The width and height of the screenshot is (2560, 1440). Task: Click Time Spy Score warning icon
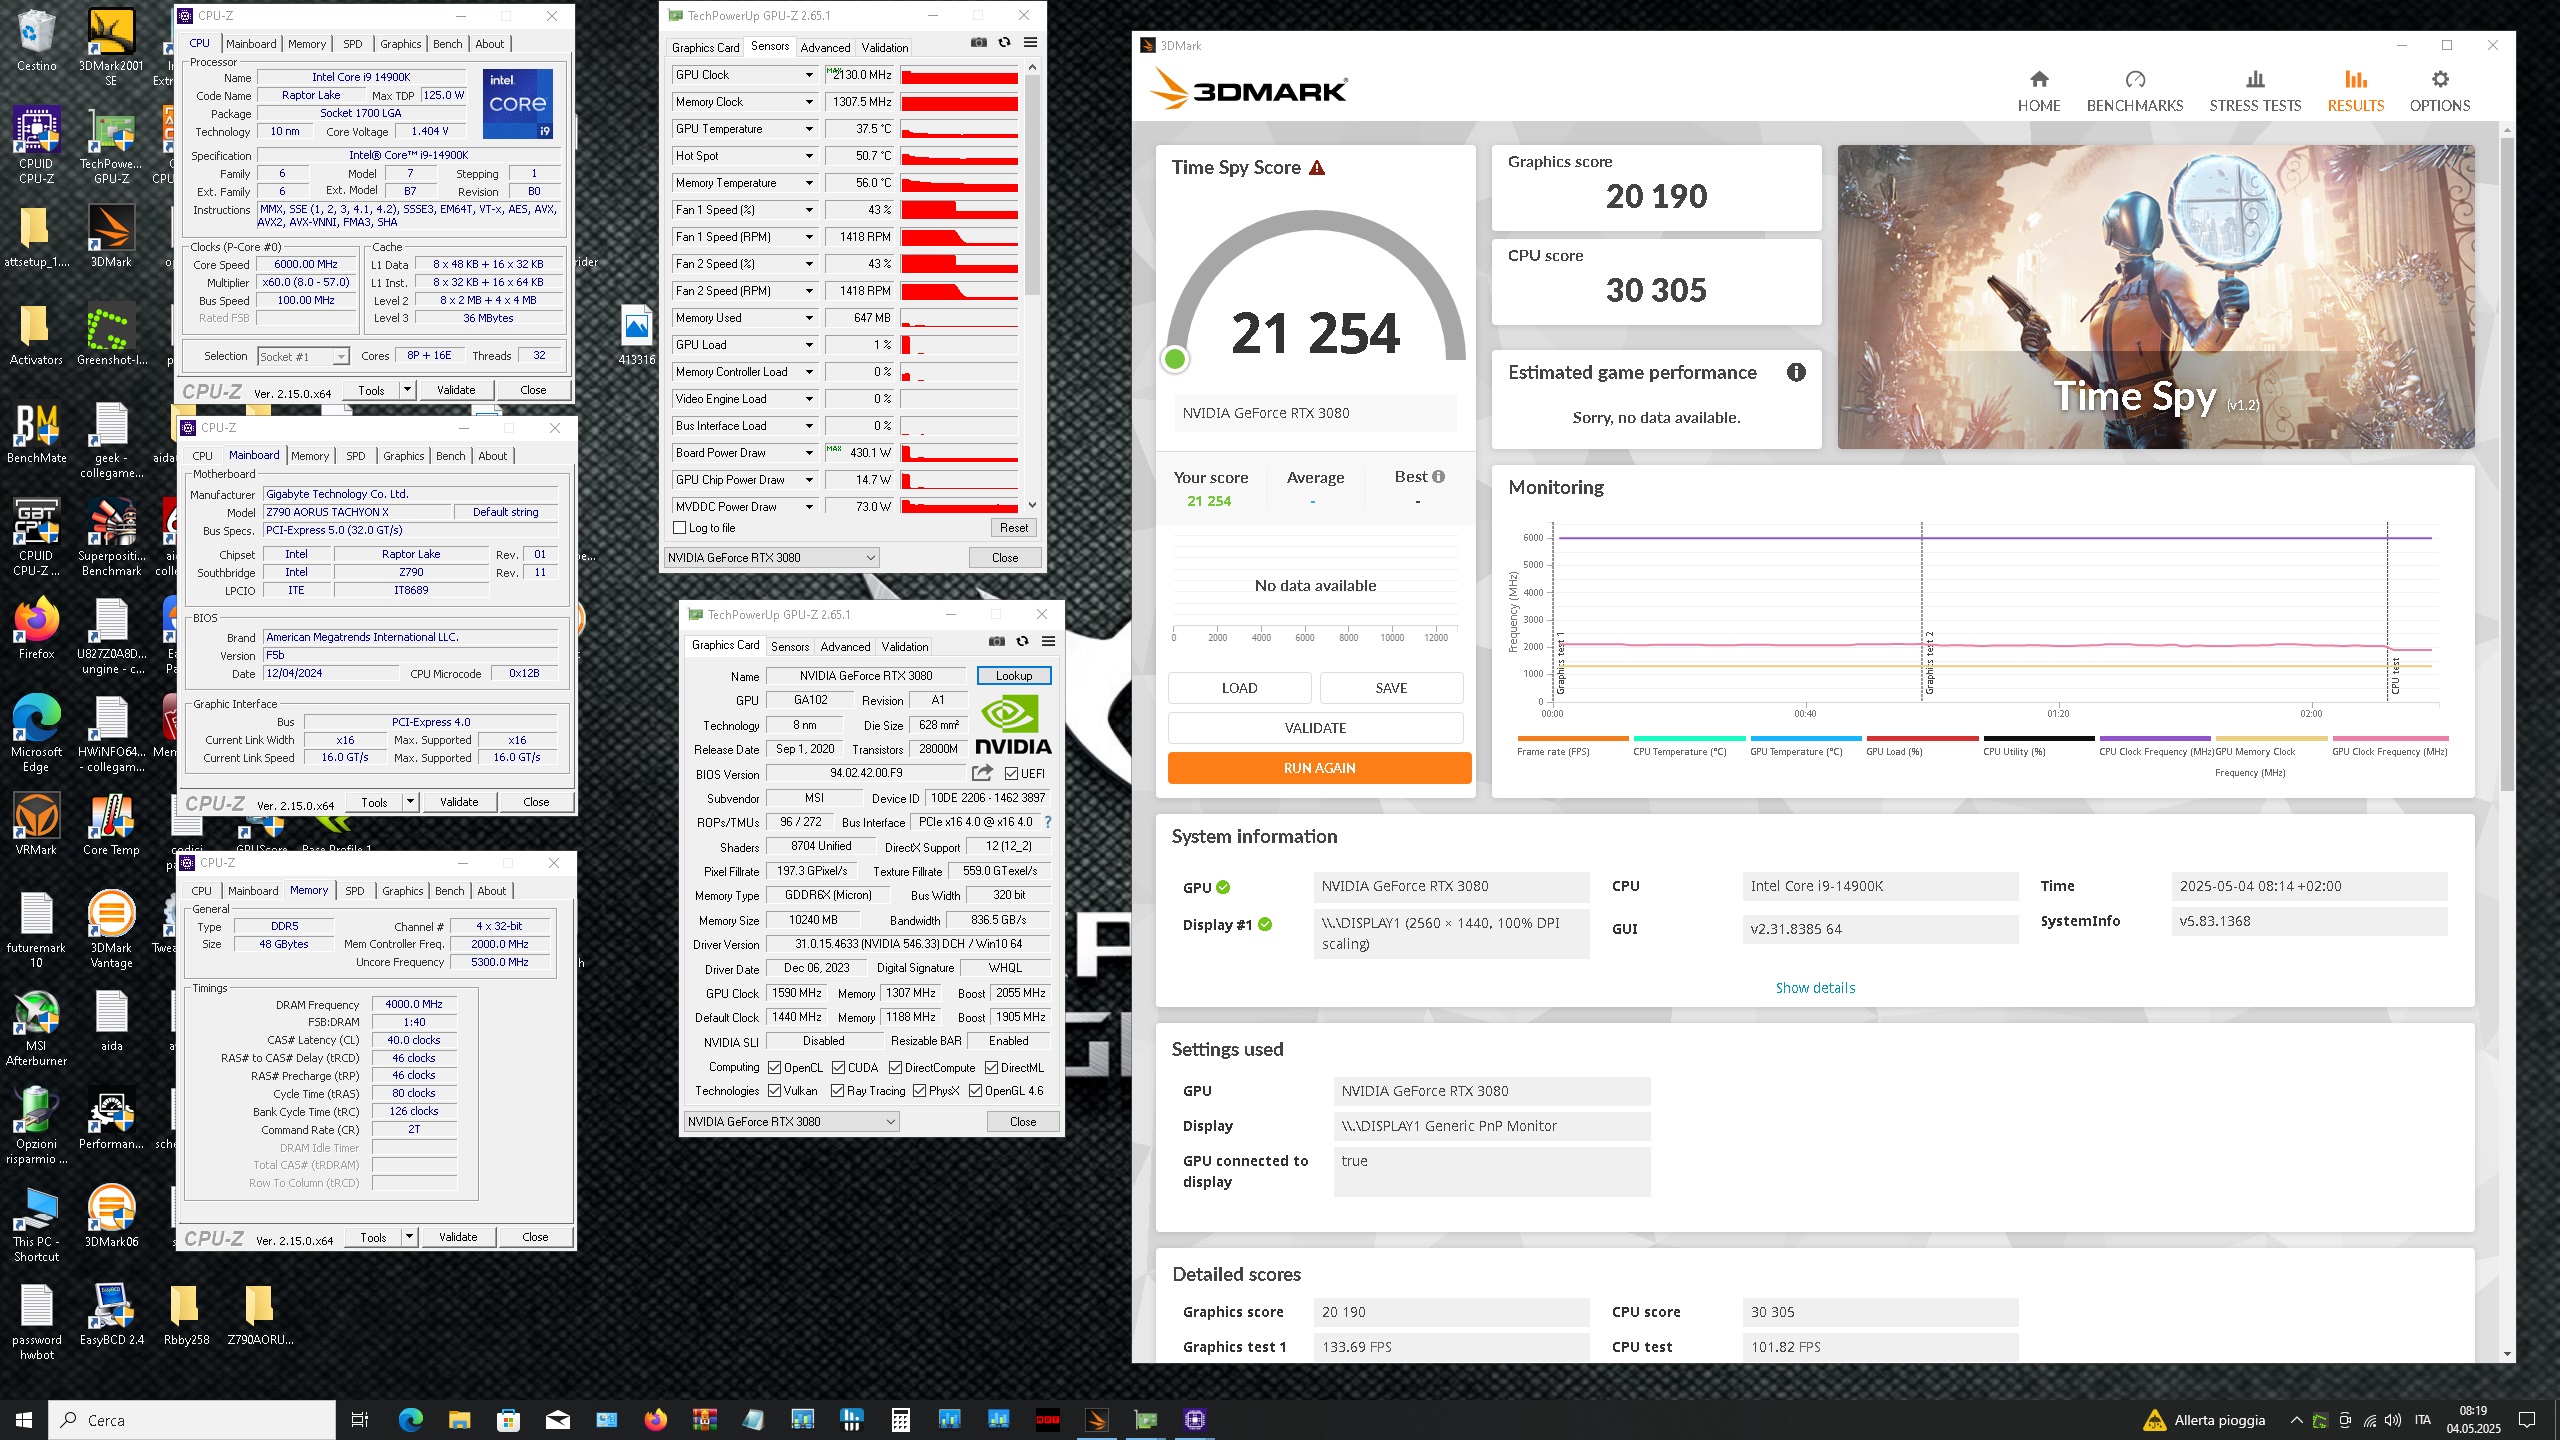[x=1317, y=168]
